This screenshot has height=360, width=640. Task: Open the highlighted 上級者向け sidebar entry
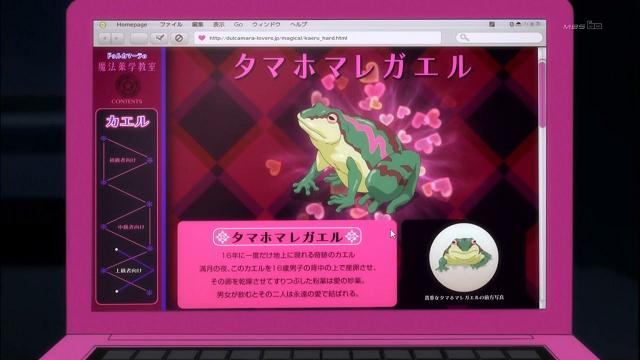[128, 271]
